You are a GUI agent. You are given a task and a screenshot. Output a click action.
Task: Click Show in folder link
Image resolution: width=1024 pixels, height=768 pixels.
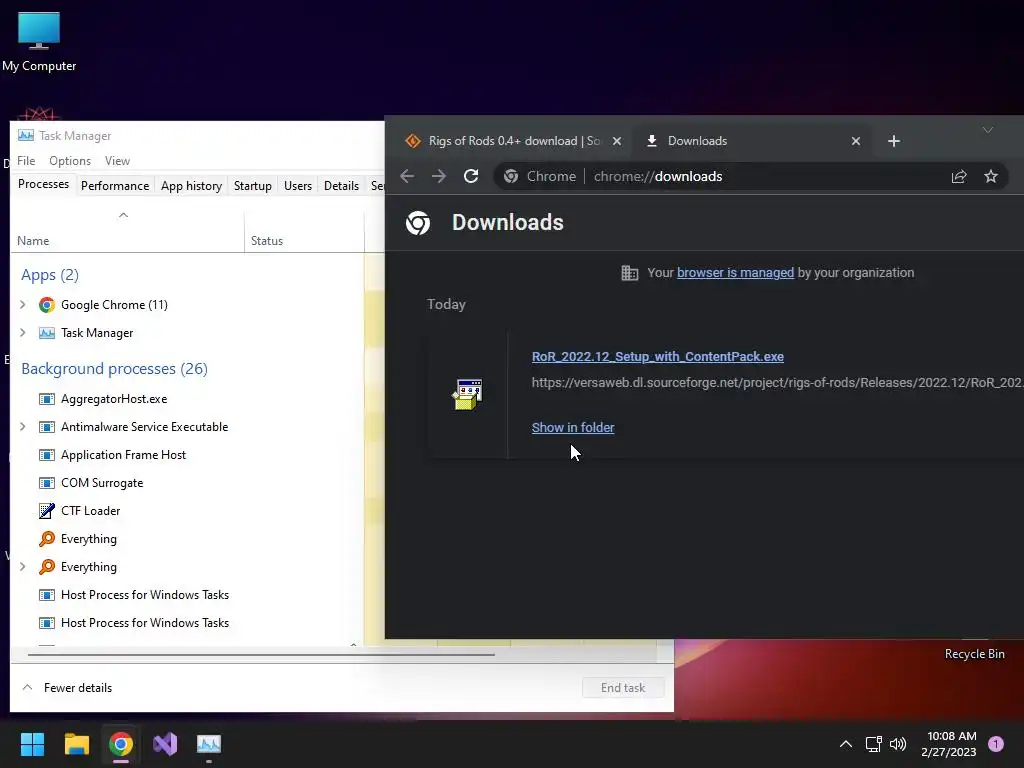[573, 428]
